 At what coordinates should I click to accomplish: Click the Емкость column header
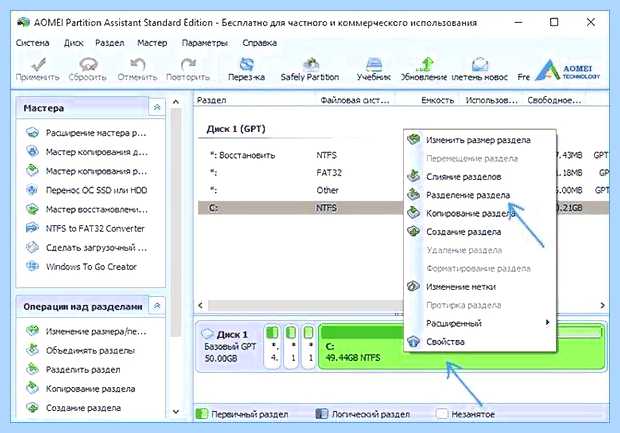pyautogui.click(x=437, y=100)
